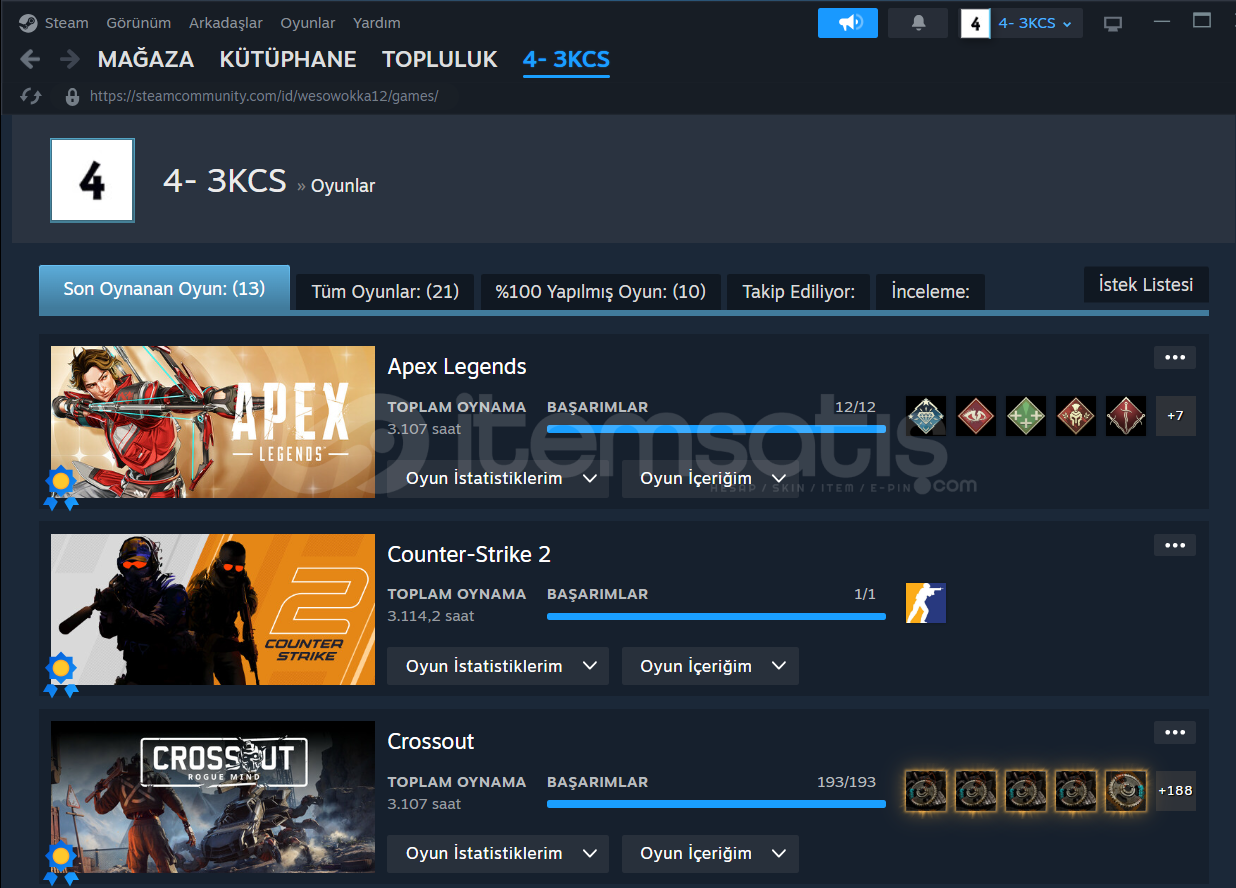The height and width of the screenshot is (888, 1236).
Task: Open the KÜTÜPHANE section
Action: pyautogui.click(x=288, y=59)
